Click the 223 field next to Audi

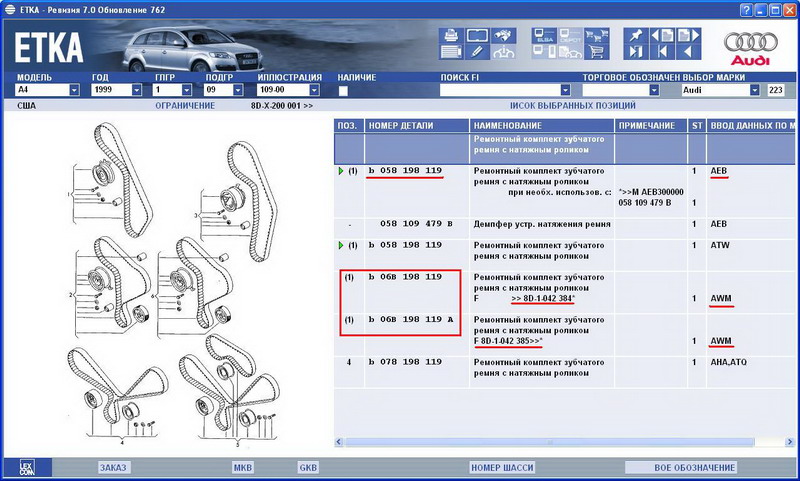coord(775,90)
